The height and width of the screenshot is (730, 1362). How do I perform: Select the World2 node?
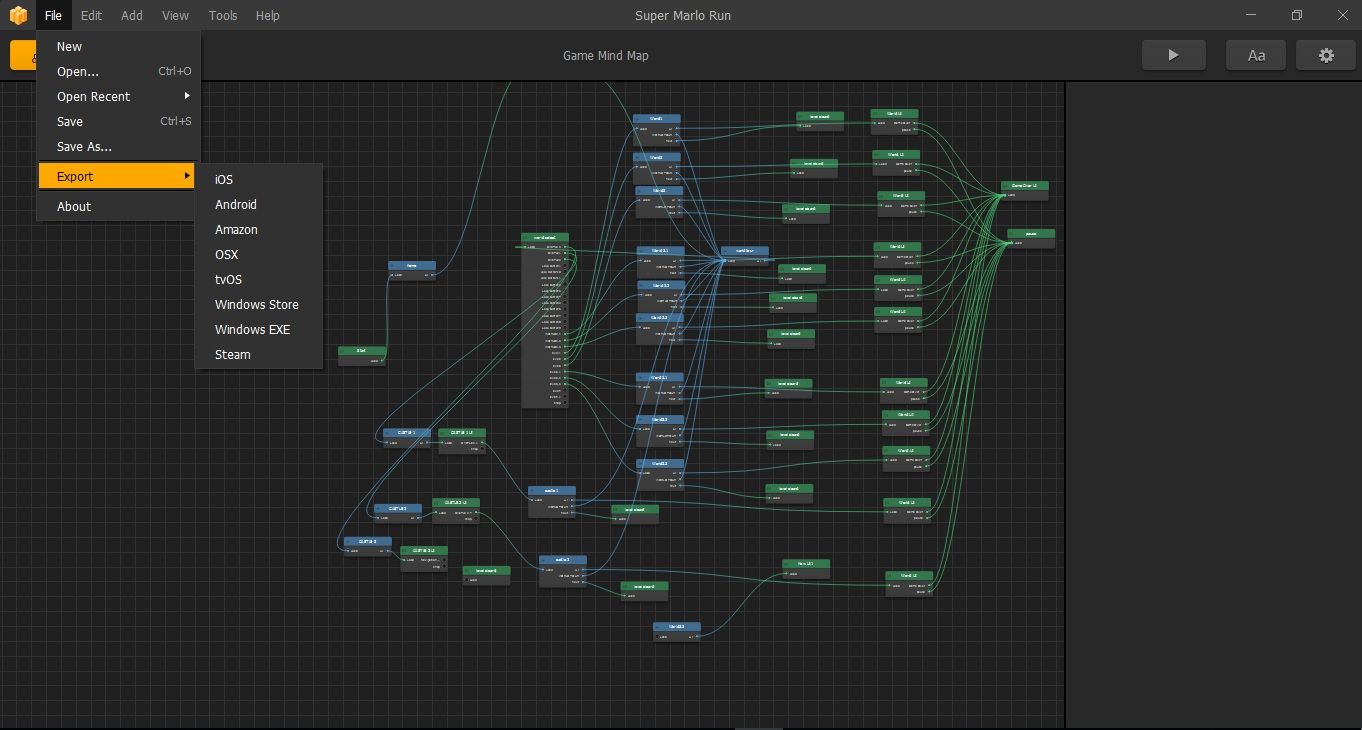[x=657, y=168]
